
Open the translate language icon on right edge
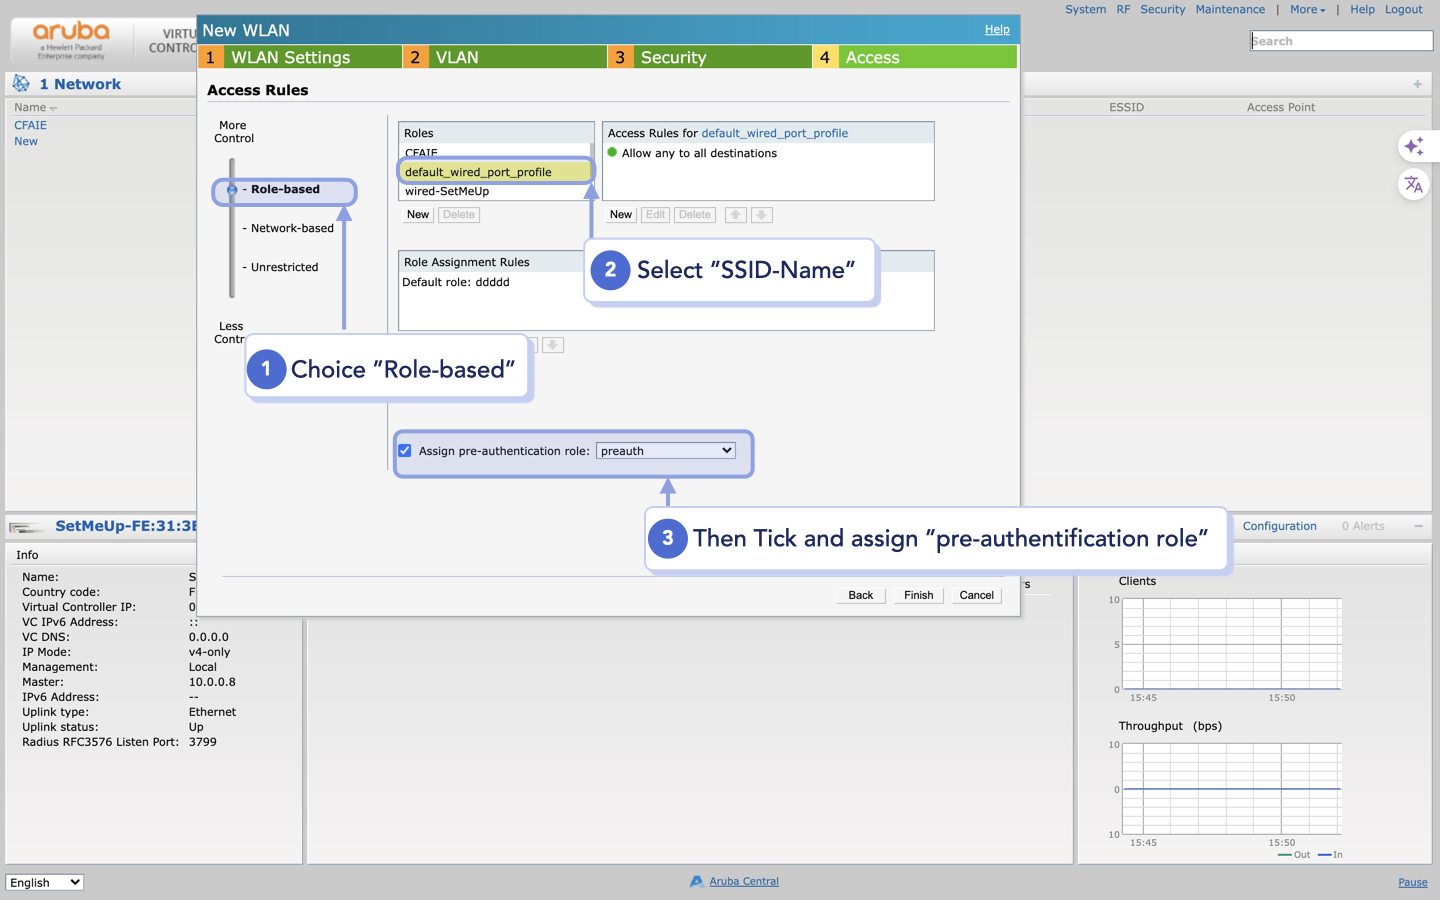pos(1414,185)
